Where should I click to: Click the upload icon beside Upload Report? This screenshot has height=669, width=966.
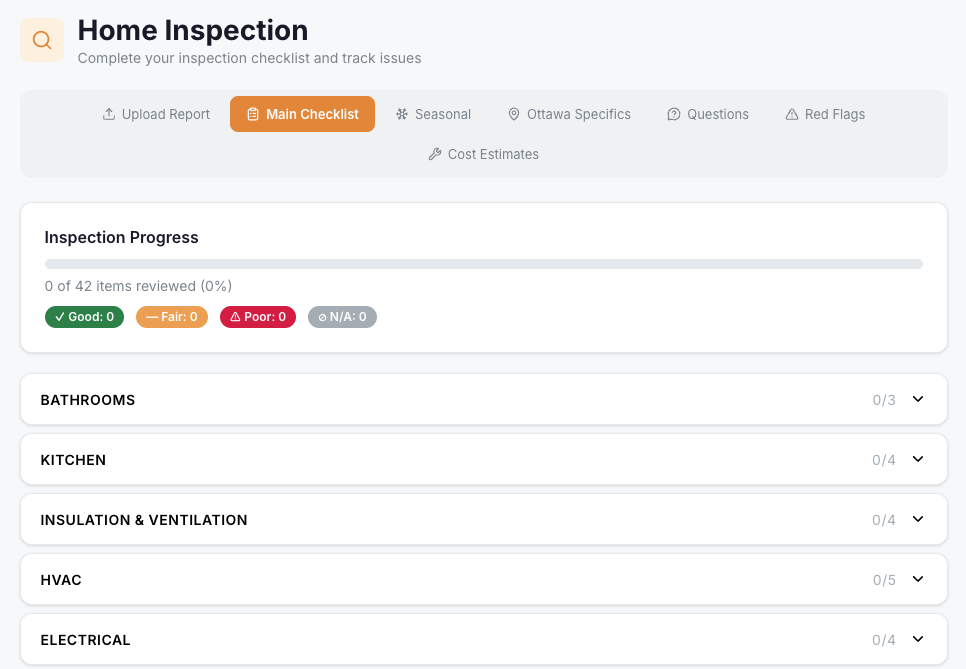(108, 114)
